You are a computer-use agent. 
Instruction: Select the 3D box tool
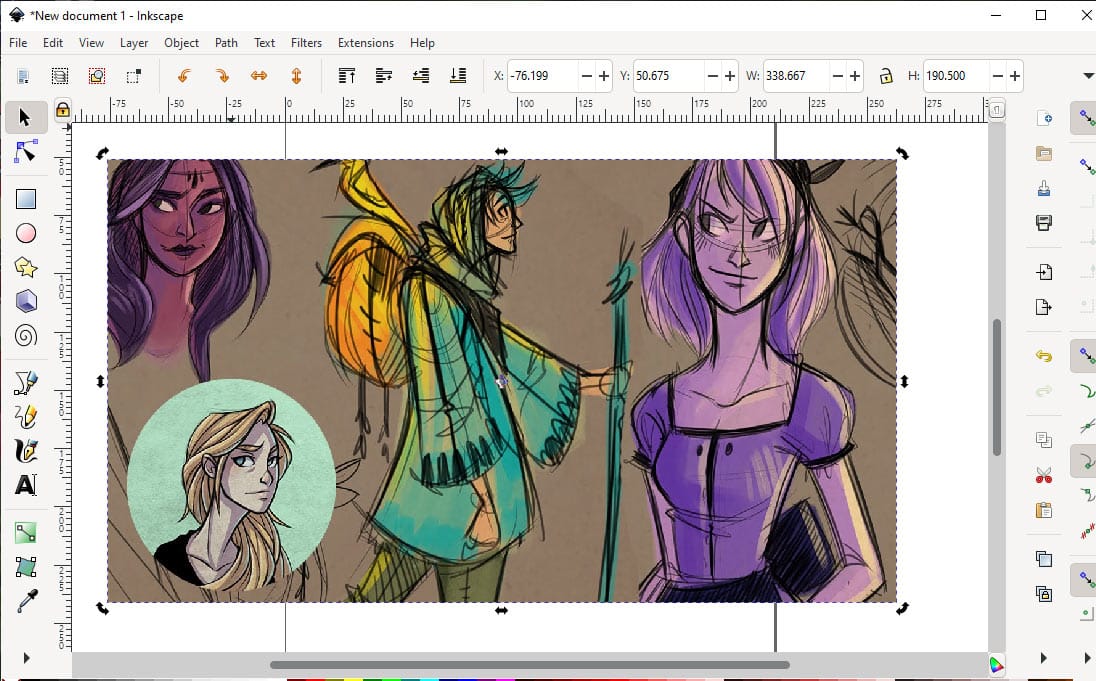26,301
